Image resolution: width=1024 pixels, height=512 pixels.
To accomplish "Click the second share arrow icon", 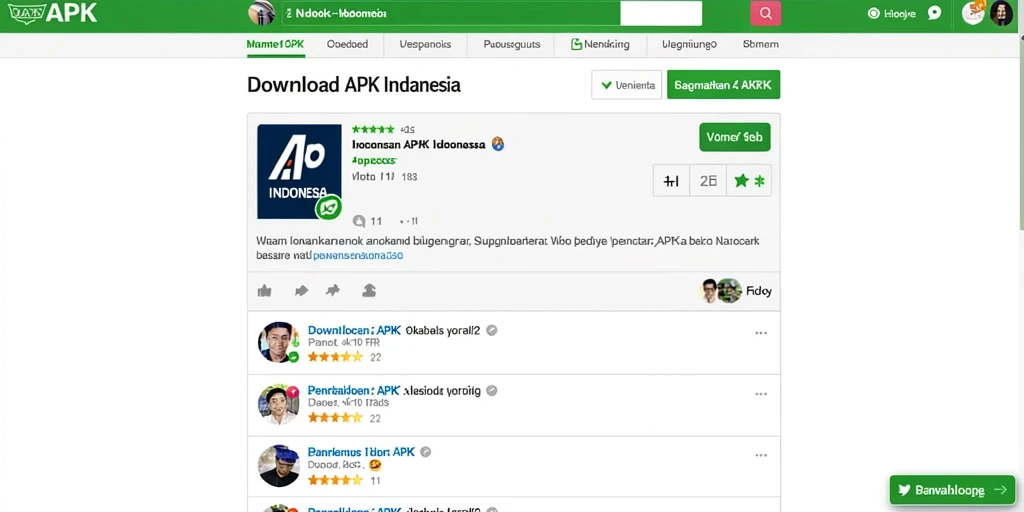I will click(x=333, y=291).
